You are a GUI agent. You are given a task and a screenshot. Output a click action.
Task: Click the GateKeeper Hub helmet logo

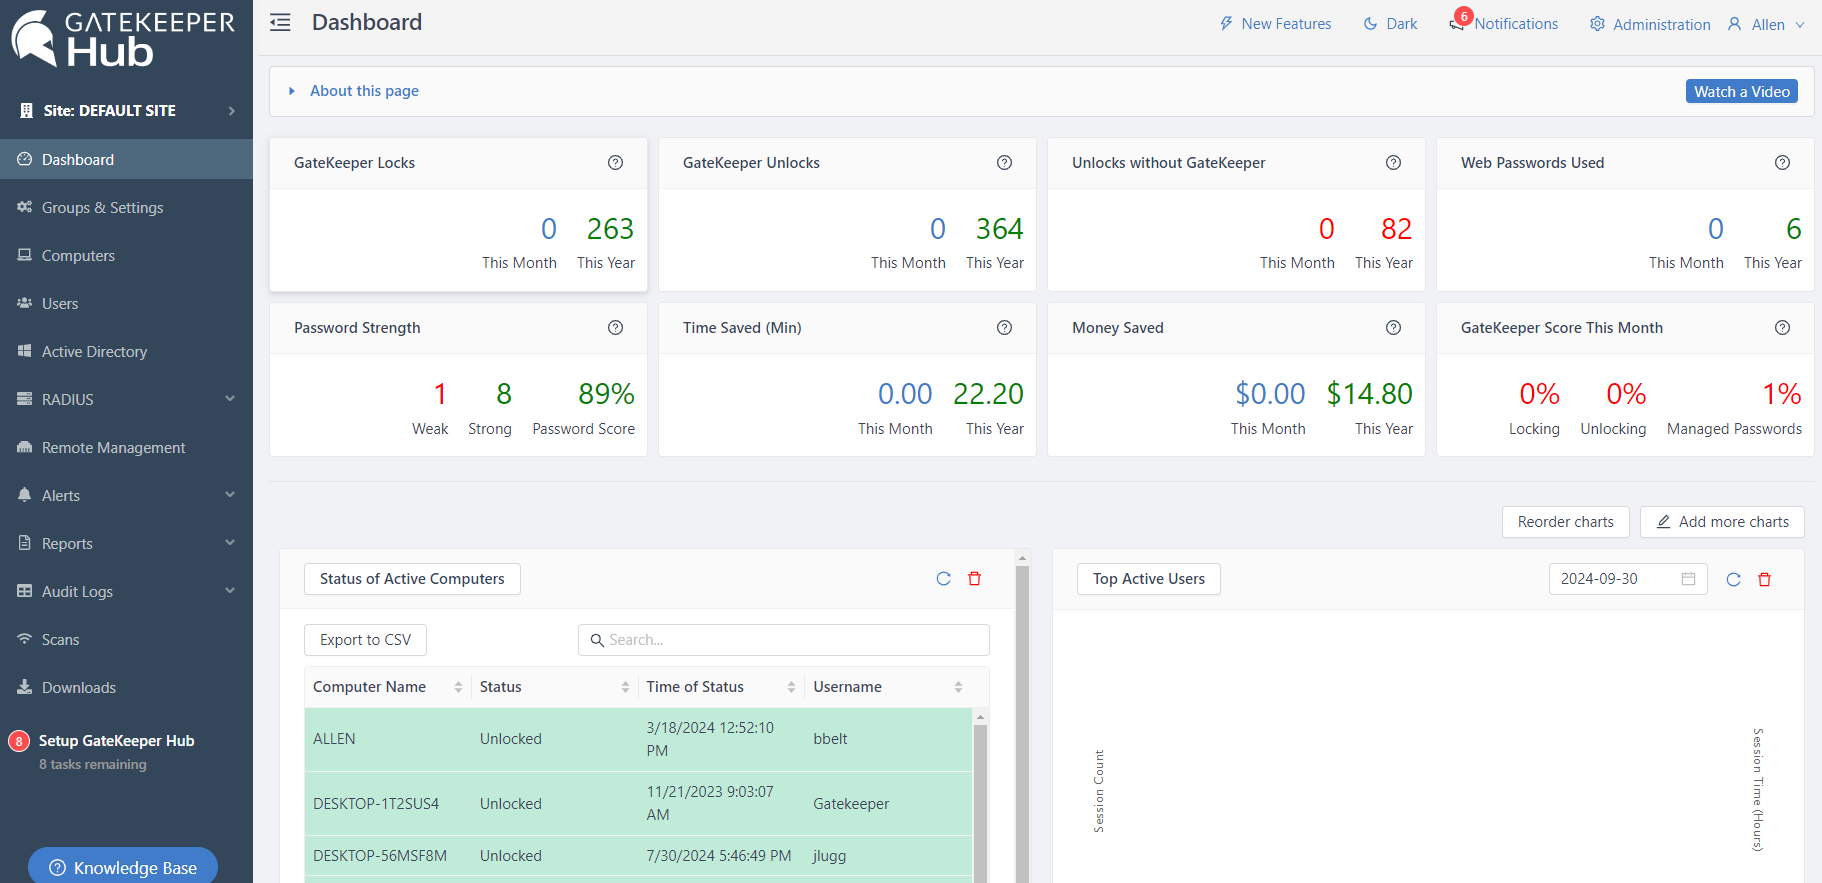[x=33, y=38]
